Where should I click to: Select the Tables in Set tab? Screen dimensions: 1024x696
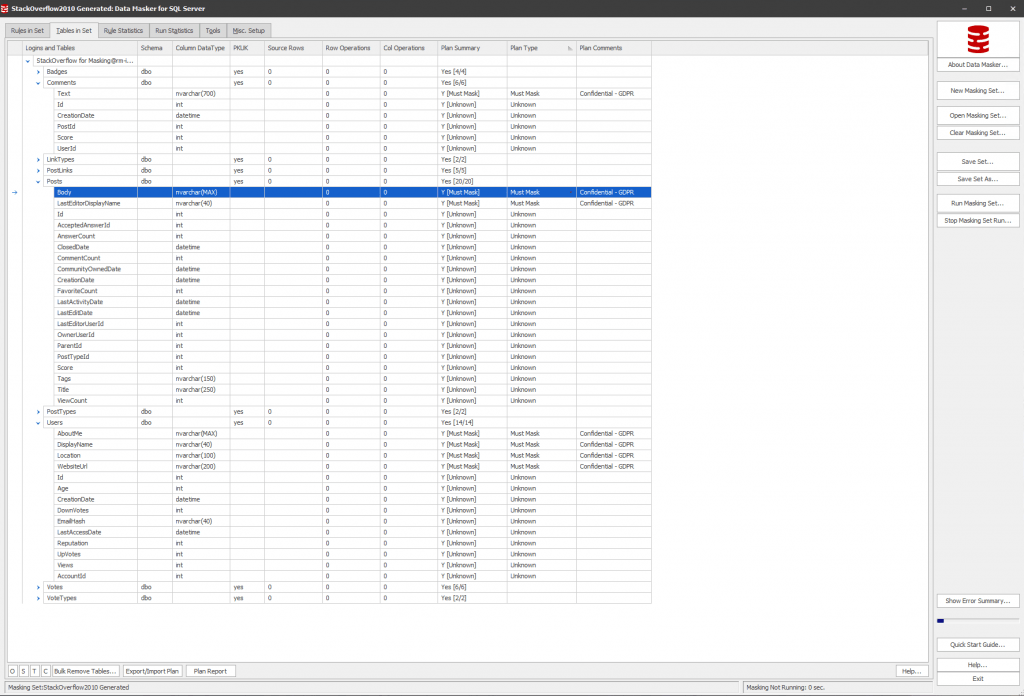coord(74,31)
